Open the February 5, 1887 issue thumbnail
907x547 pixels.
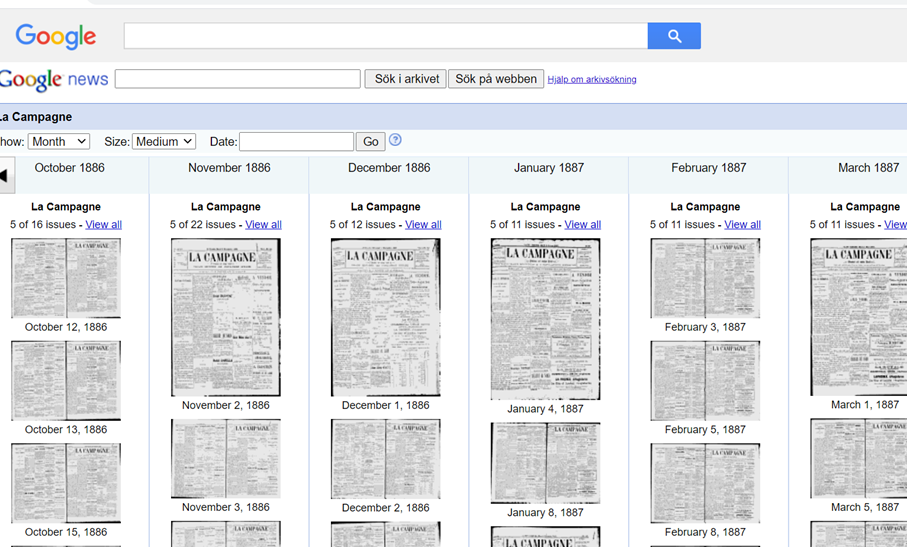pos(705,380)
